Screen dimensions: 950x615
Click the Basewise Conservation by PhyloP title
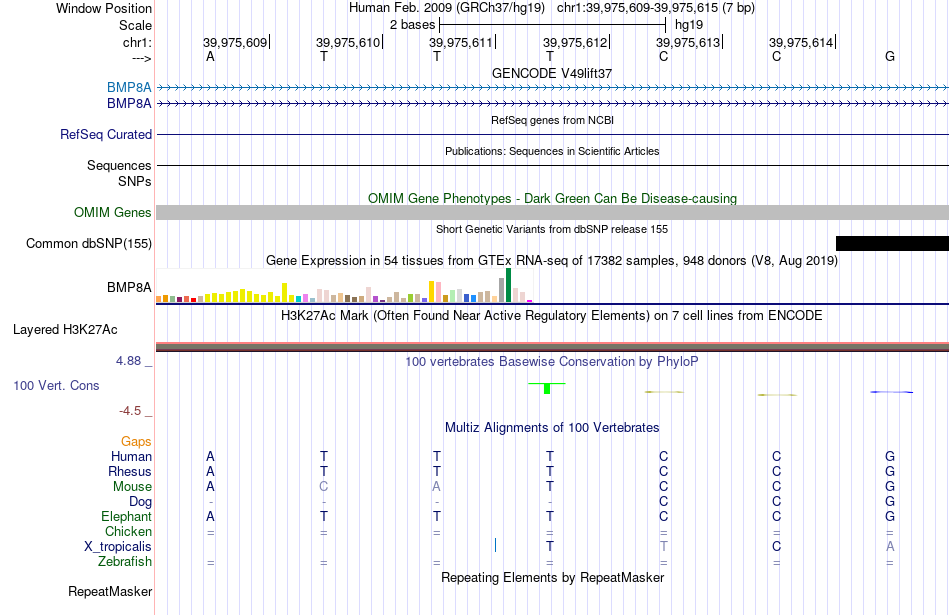click(551, 362)
